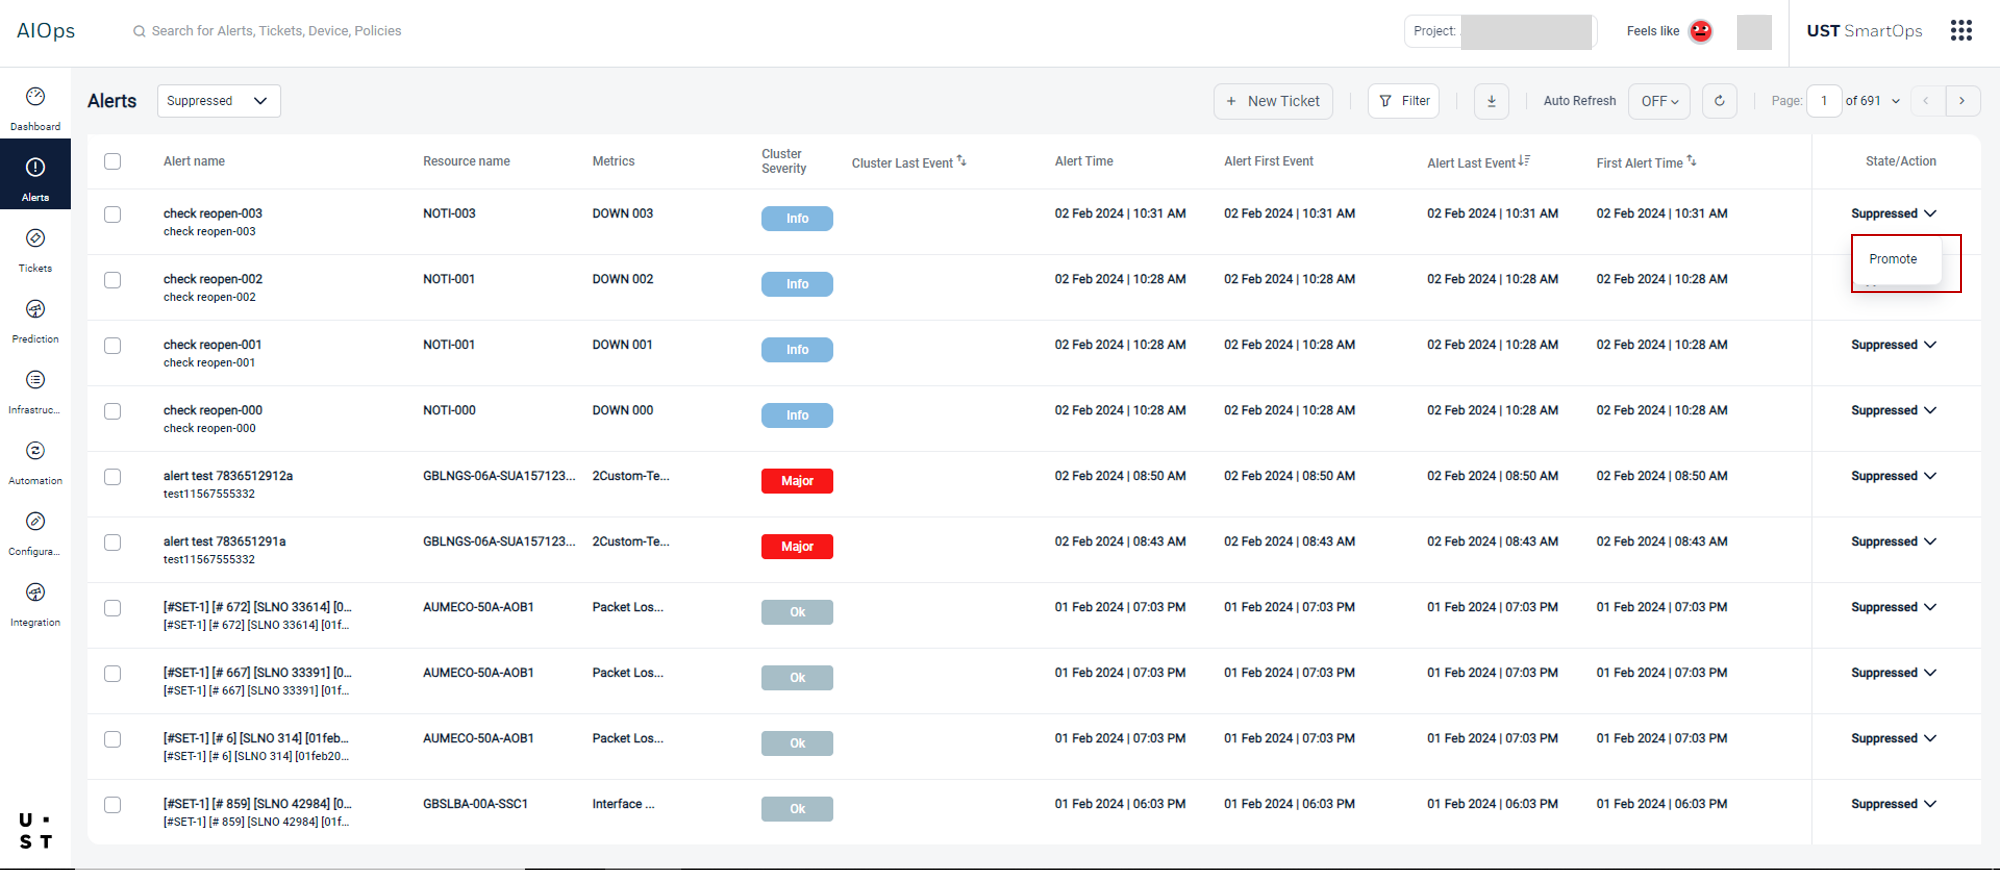Image resolution: width=2000 pixels, height=870 pixels.
Task: Choose Promote from the state menu
Action: (x=1893, y=259)
